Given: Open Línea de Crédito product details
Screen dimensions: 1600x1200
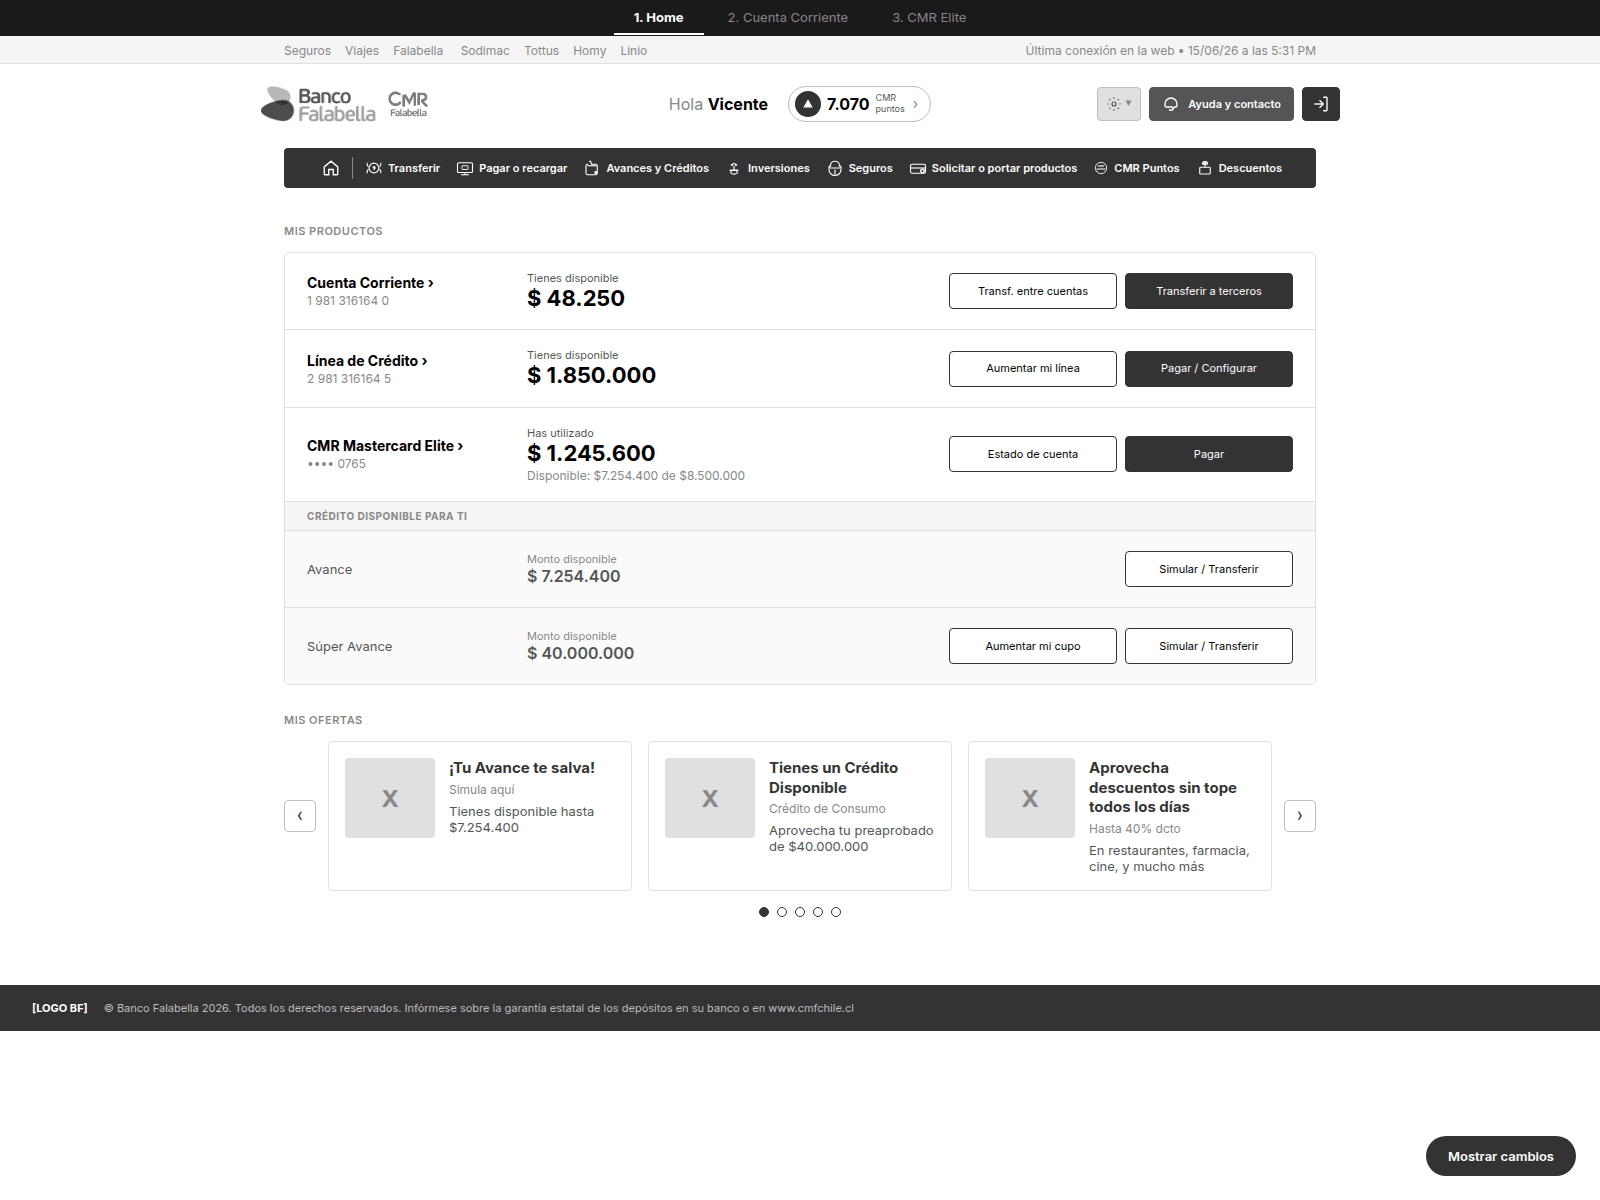Looking at the screenshot, I should coord(367,361).
